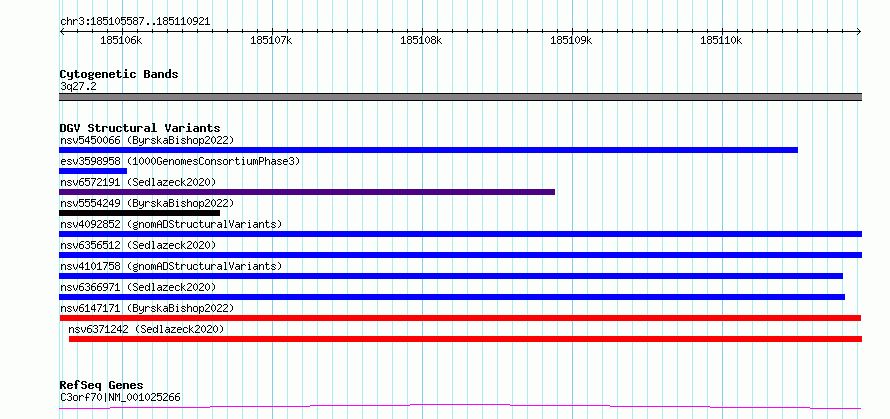Viewport: 890px width, 419px height.
Task: Select the black nsv5554249 variant bar
Action: 140,213
